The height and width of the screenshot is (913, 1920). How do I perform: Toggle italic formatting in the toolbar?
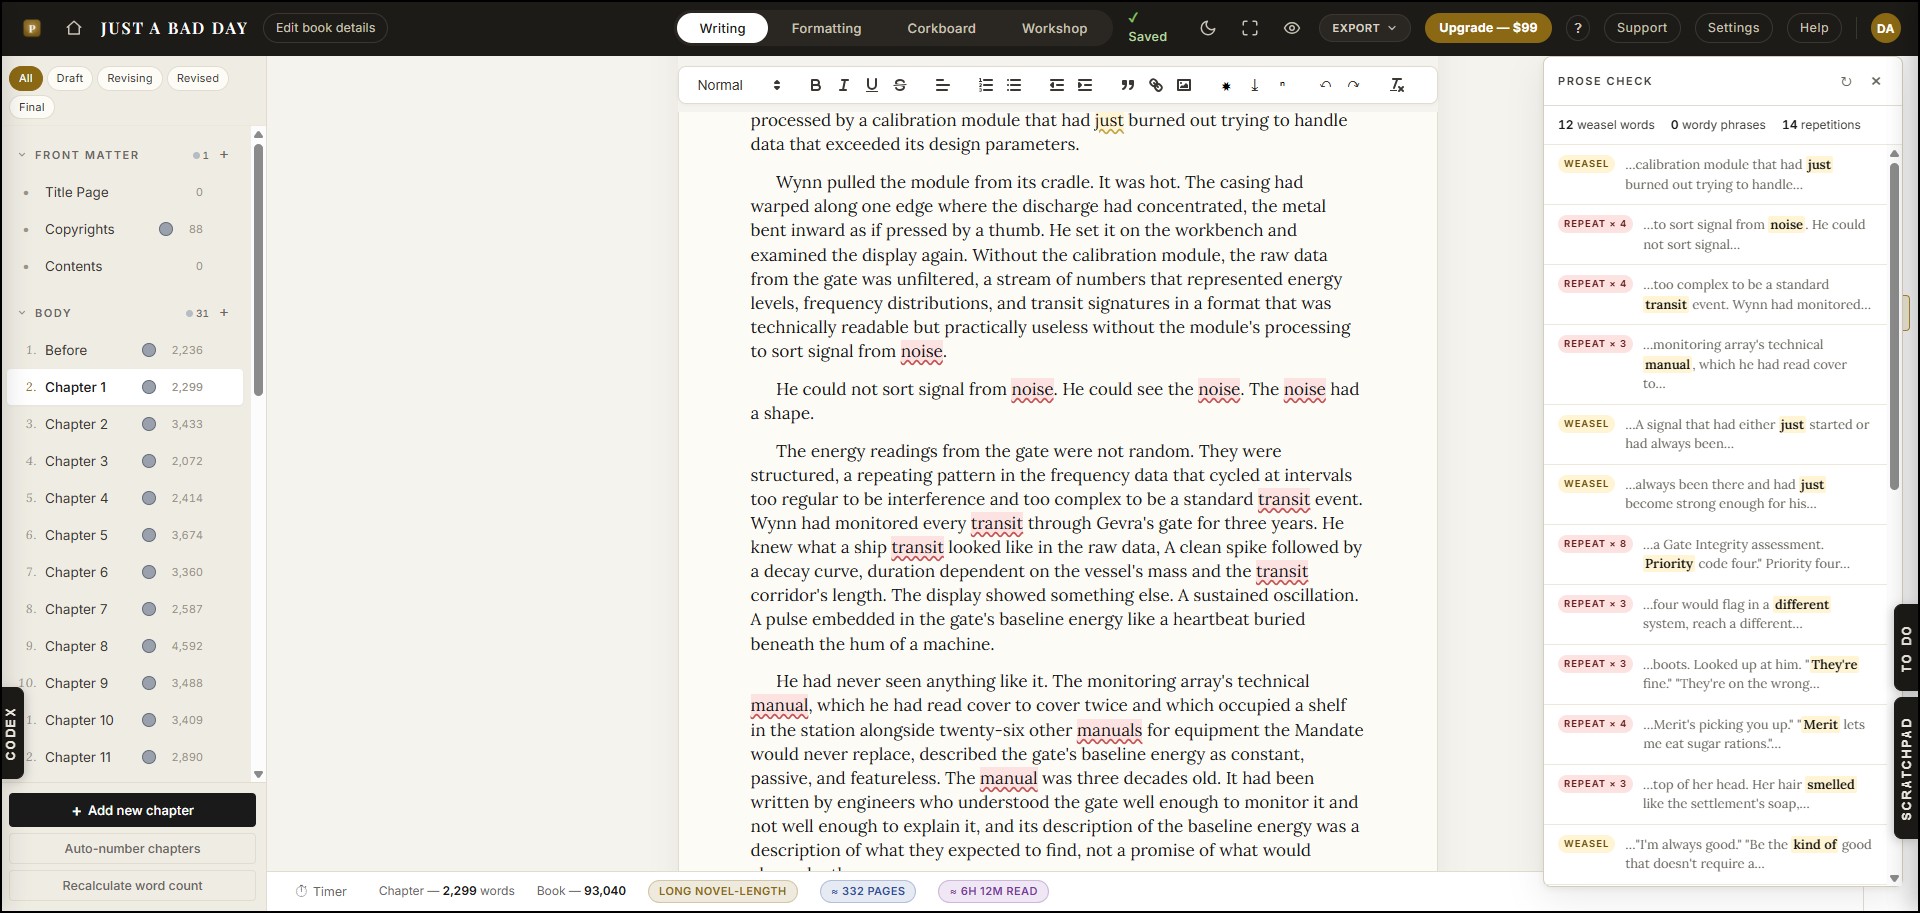(x=843, y=85)
